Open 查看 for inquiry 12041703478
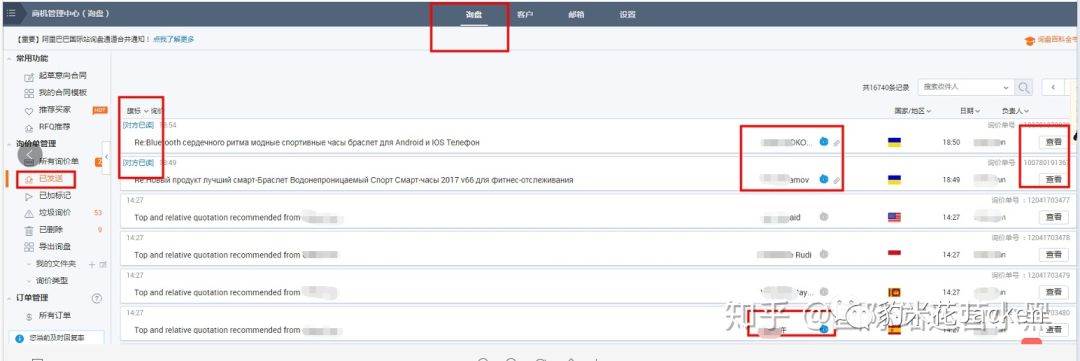The width and height of the screenshot is (1080, 361). pyautogui.click(x=1053, y=255)
